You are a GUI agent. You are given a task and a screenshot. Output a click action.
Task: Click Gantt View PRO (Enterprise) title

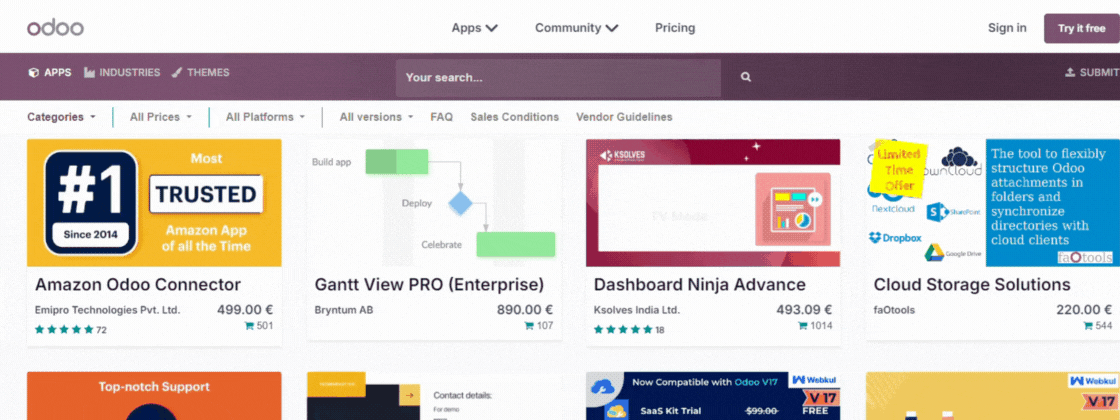tap(429, 284)
